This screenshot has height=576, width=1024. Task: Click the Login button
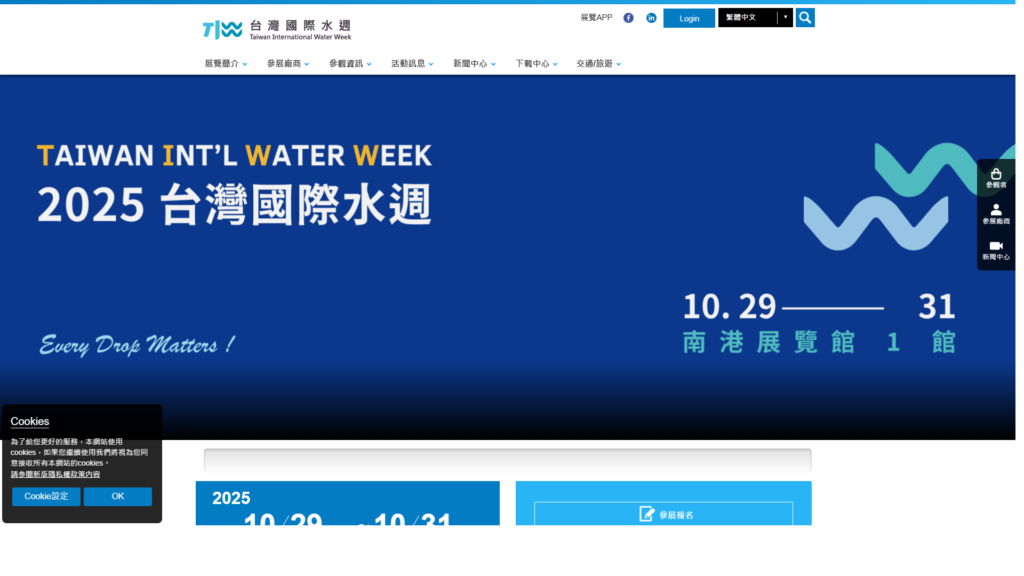[x=689, y=18]
